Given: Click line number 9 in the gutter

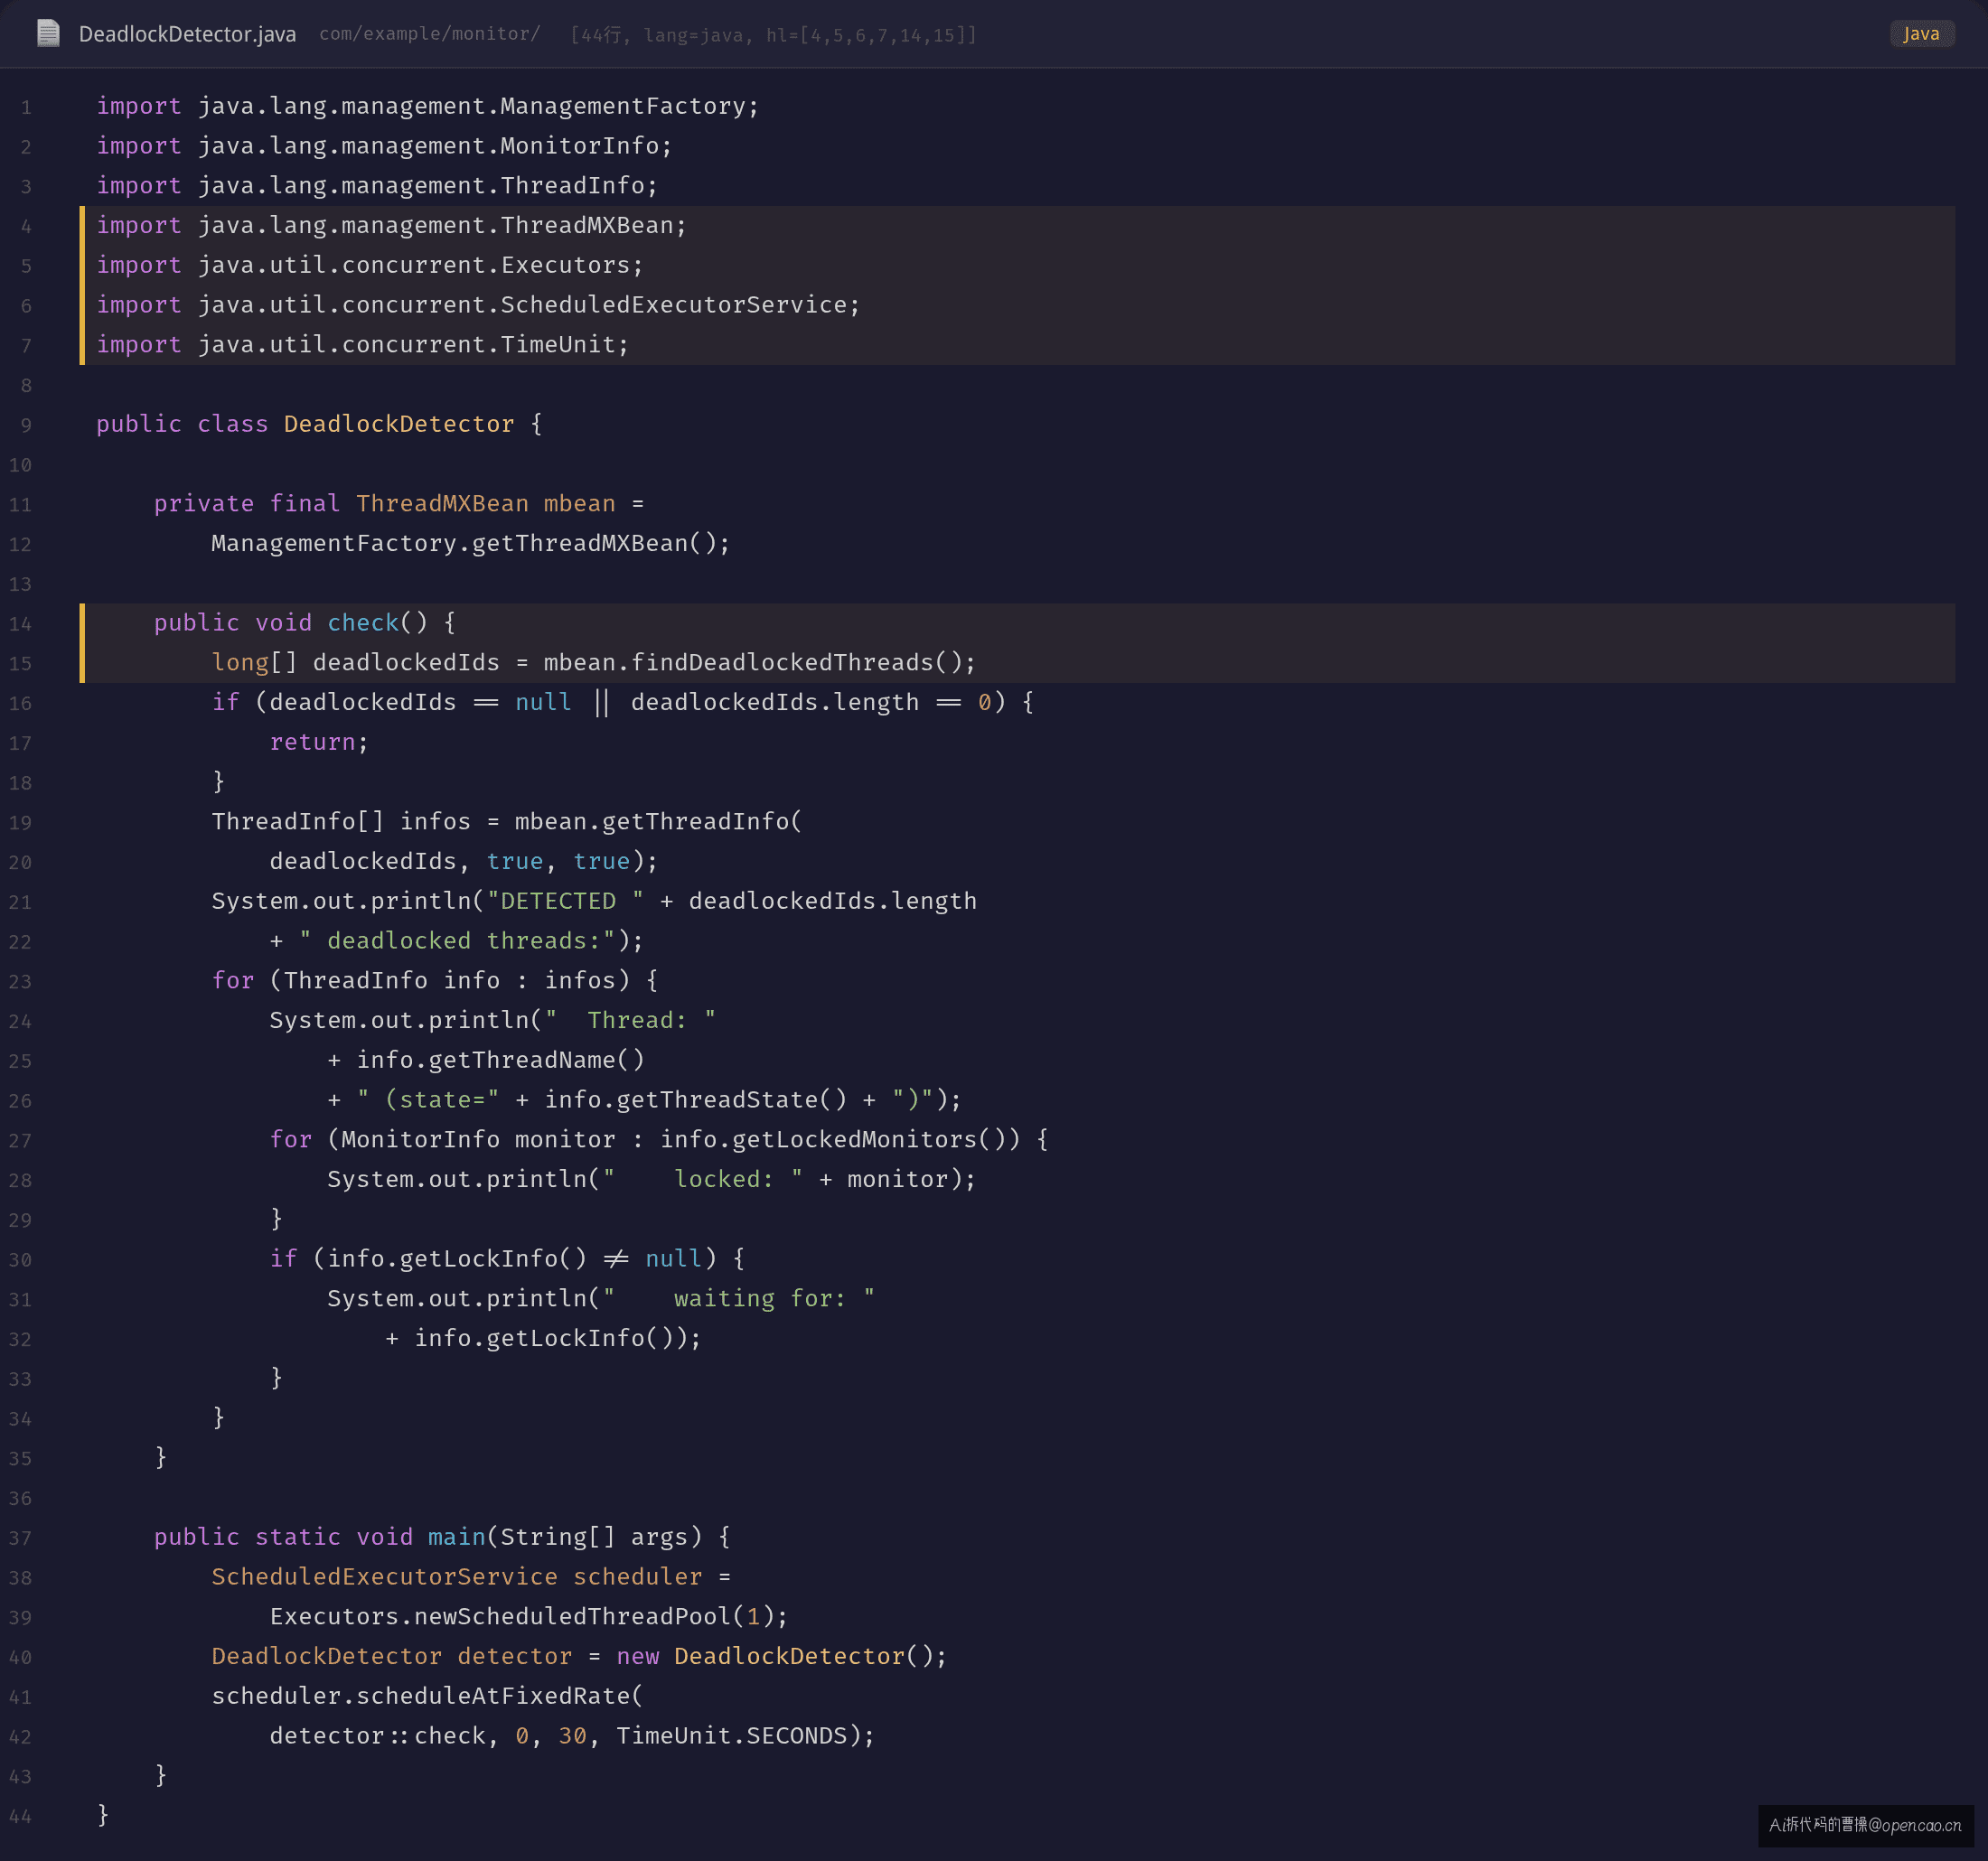Looking at the screenshot, I should pos(26,425).
